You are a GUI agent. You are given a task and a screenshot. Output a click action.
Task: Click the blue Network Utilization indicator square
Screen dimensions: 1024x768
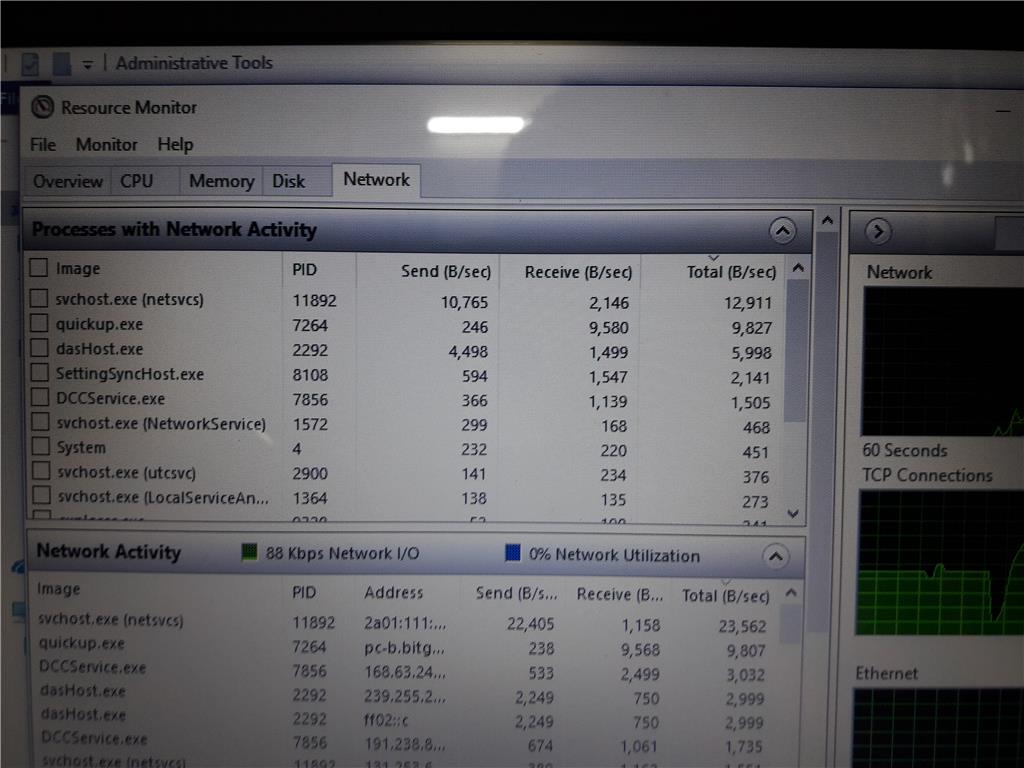(513, 553)
